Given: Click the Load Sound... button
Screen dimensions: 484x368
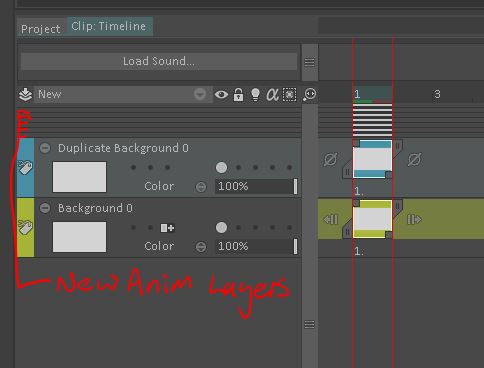Looking at the screenshot, I should [x=159, y=61].
